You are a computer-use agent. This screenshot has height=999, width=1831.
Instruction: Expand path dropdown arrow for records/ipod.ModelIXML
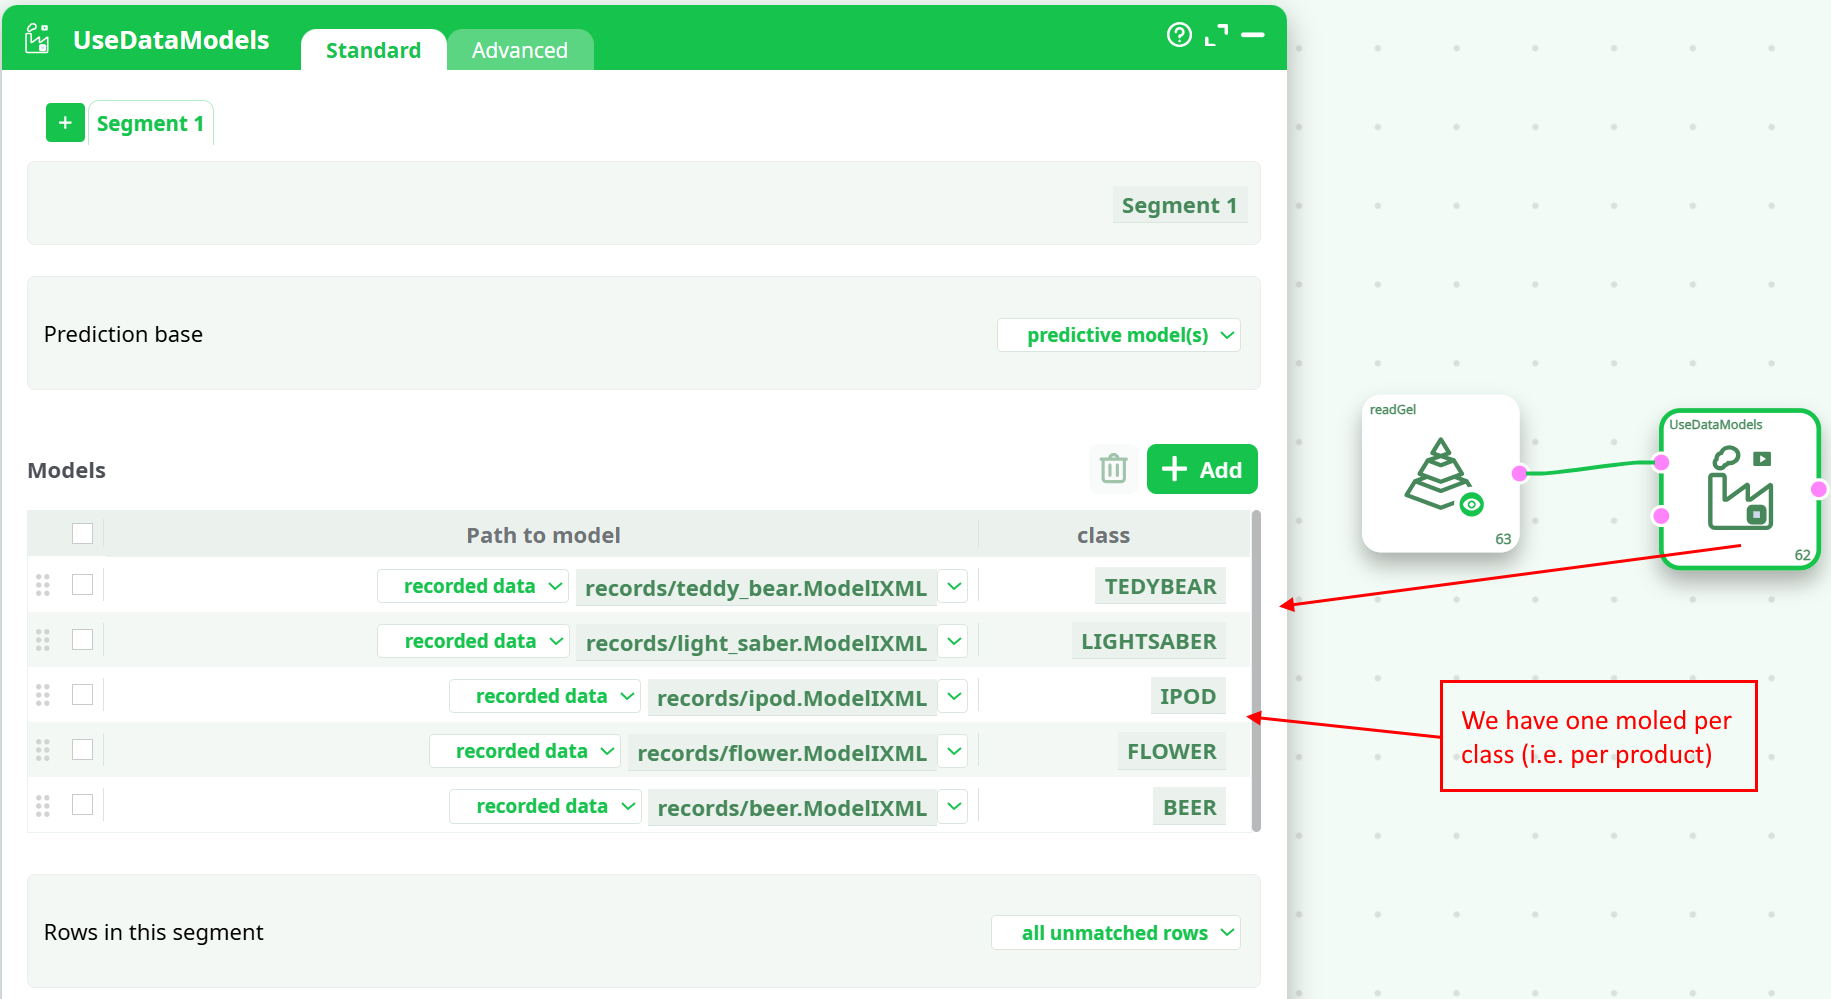(x=954, y=696)
